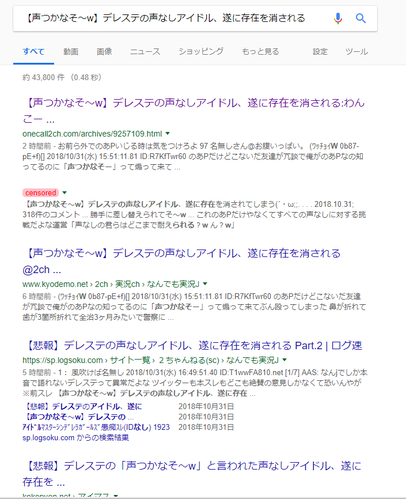Open the 設定 menu
The width and height of the screenshot is (406, 499).
click(320, 52)
